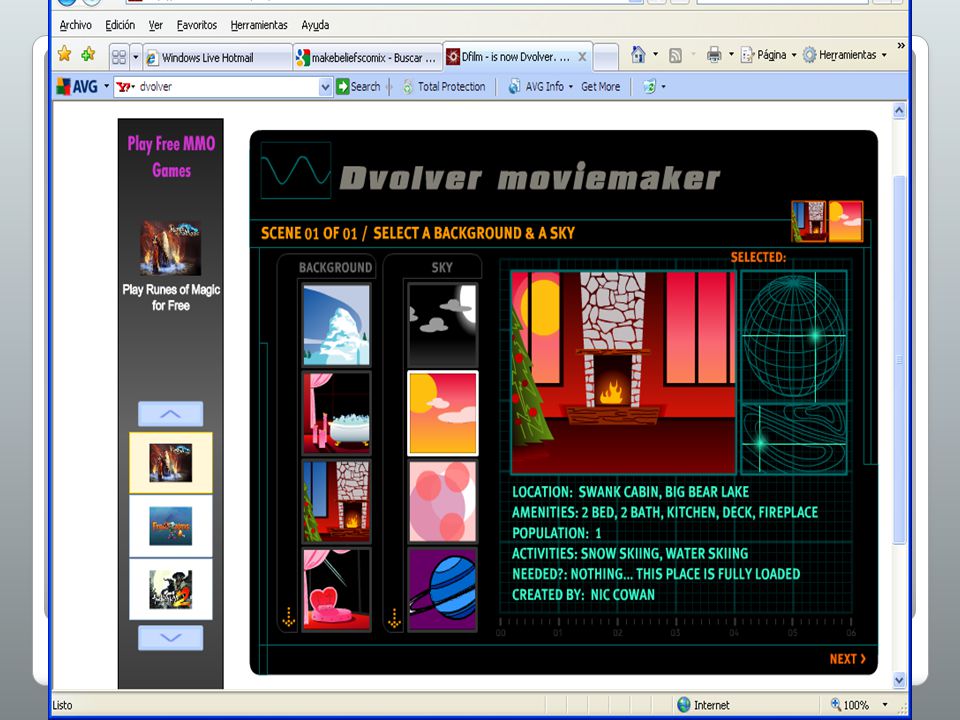Select the second game ad thumbnail
The height and width of the screenshot is (720, 960).
tap(171, 526)
